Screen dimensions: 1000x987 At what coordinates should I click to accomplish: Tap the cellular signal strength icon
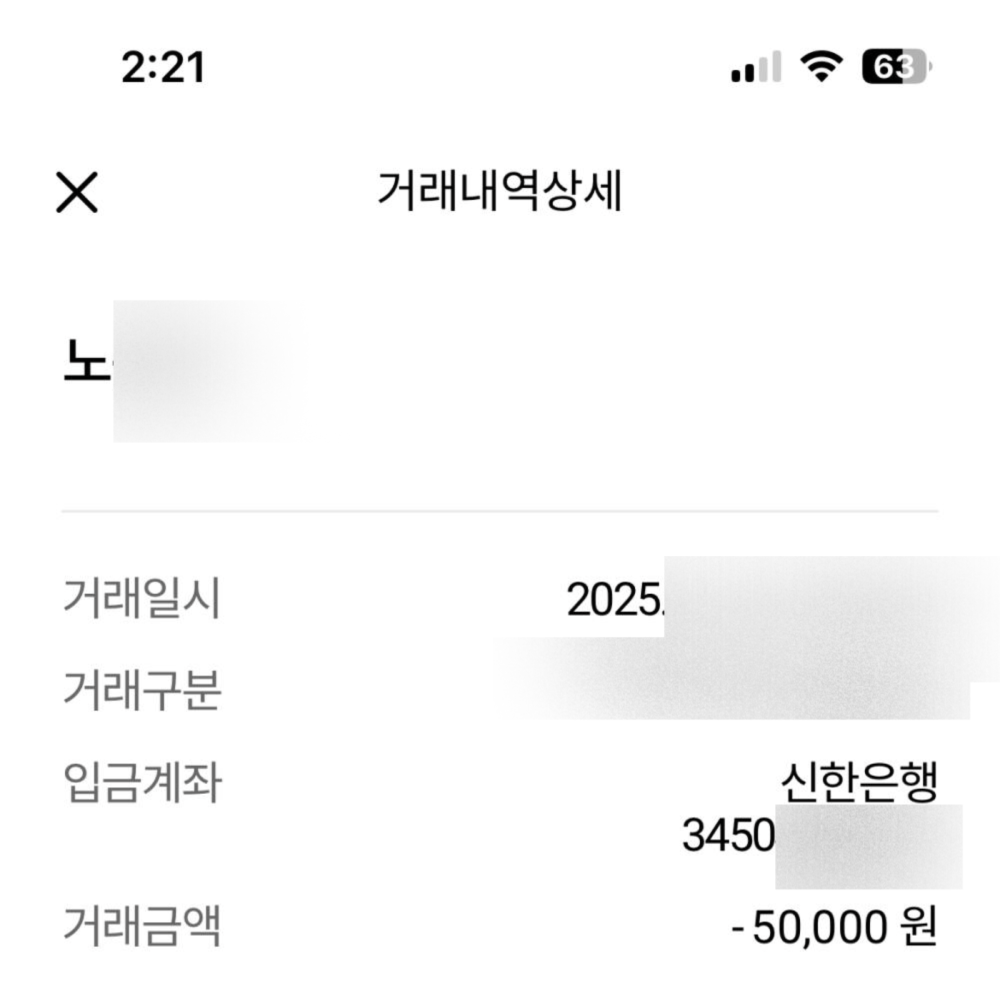point(756,68)
